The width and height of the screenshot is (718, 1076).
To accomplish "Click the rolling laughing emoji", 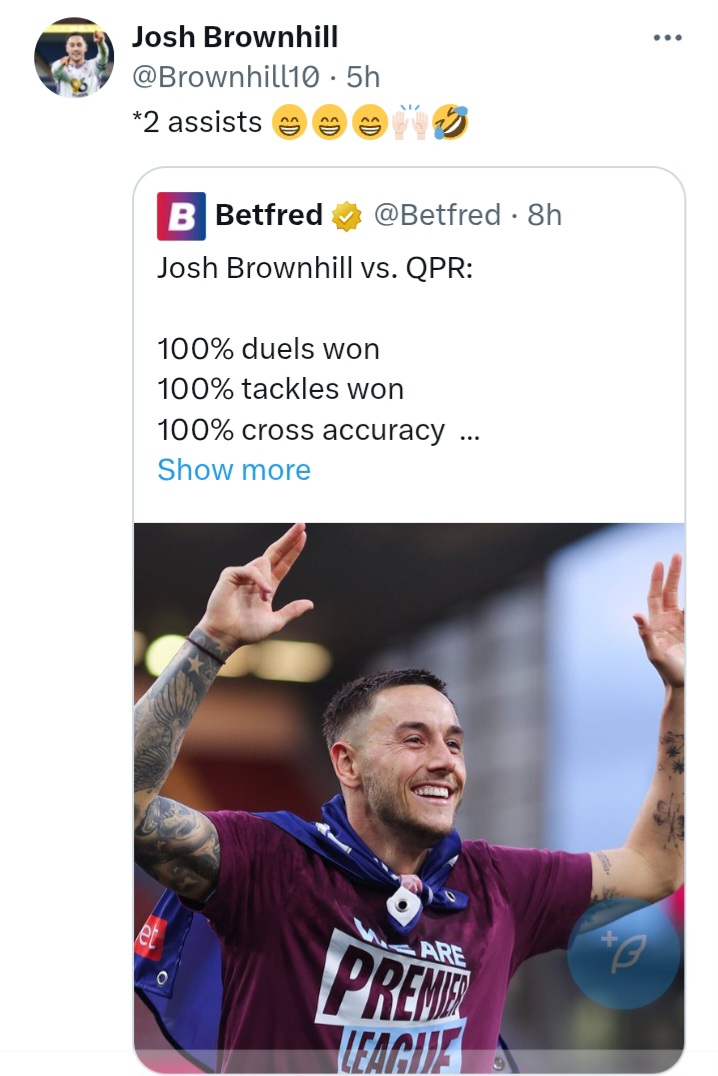I will pyautogui.click(x=450, y=123).
